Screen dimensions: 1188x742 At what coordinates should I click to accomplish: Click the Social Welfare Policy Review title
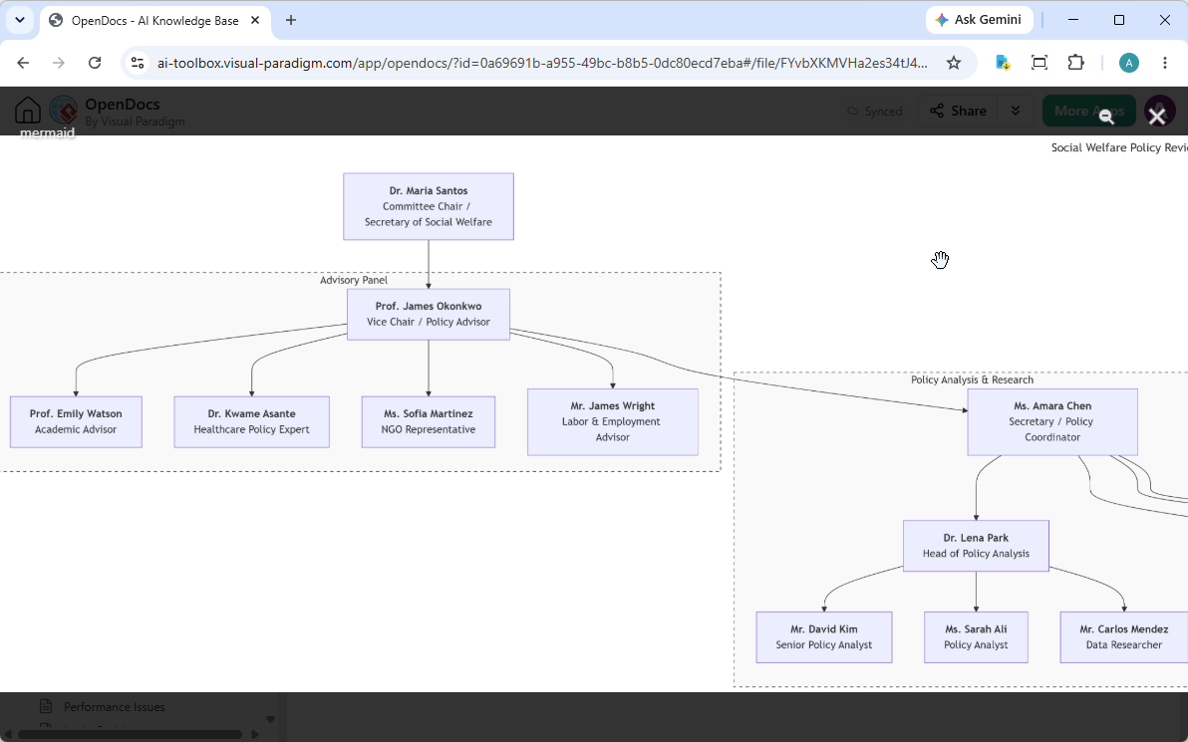click(x=1119, y=147)
